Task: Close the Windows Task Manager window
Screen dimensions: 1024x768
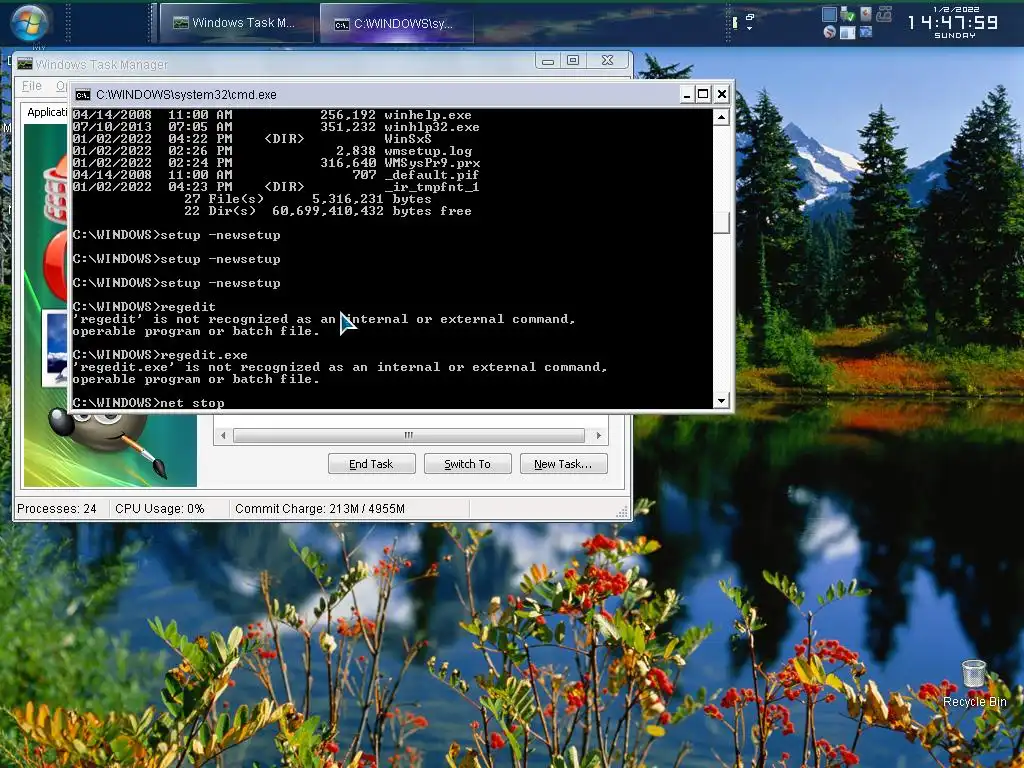Action: [607, 61]
